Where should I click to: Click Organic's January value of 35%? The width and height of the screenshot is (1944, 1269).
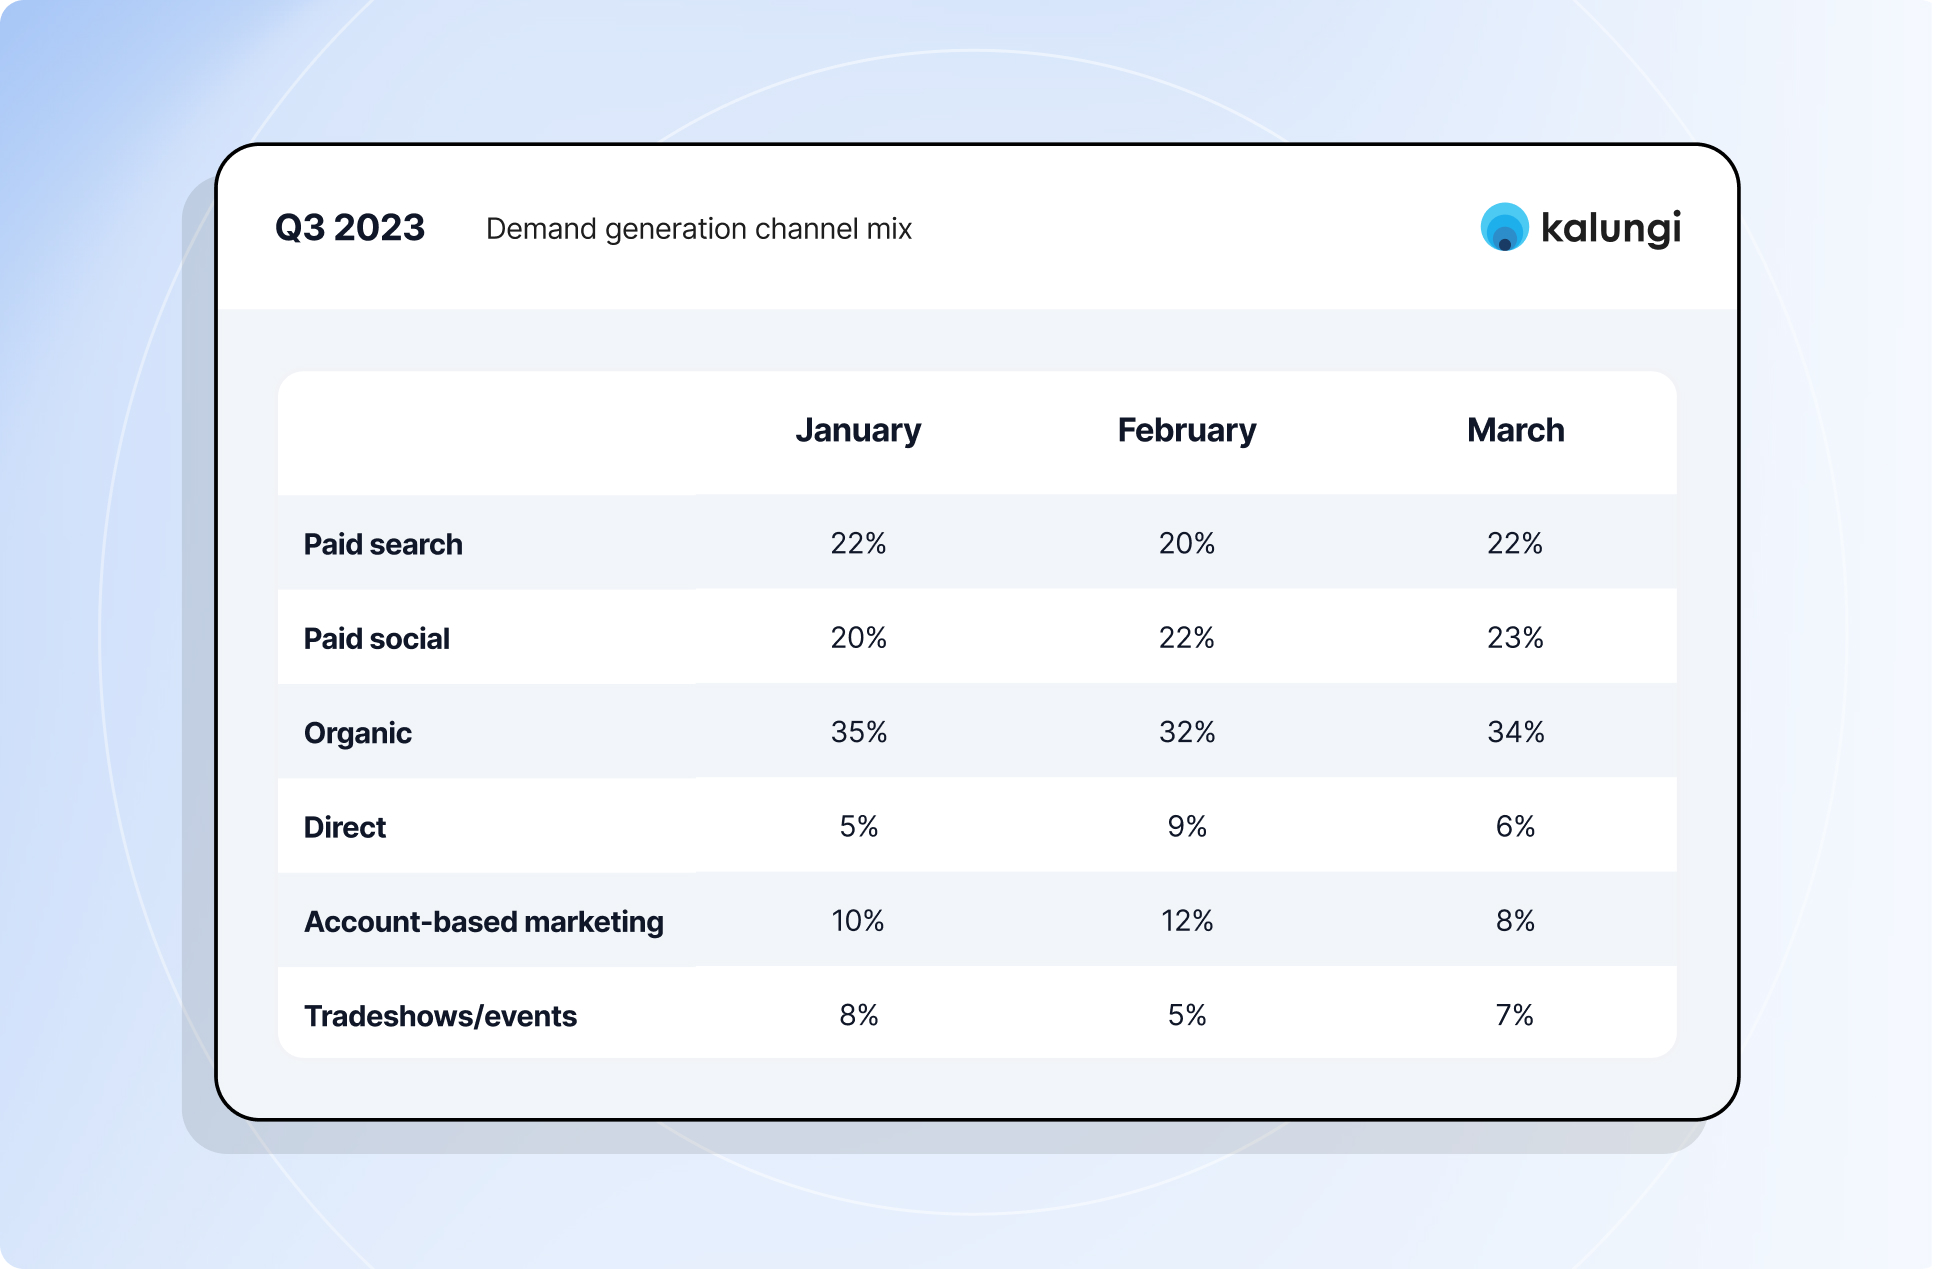click(x=858, y=732)
